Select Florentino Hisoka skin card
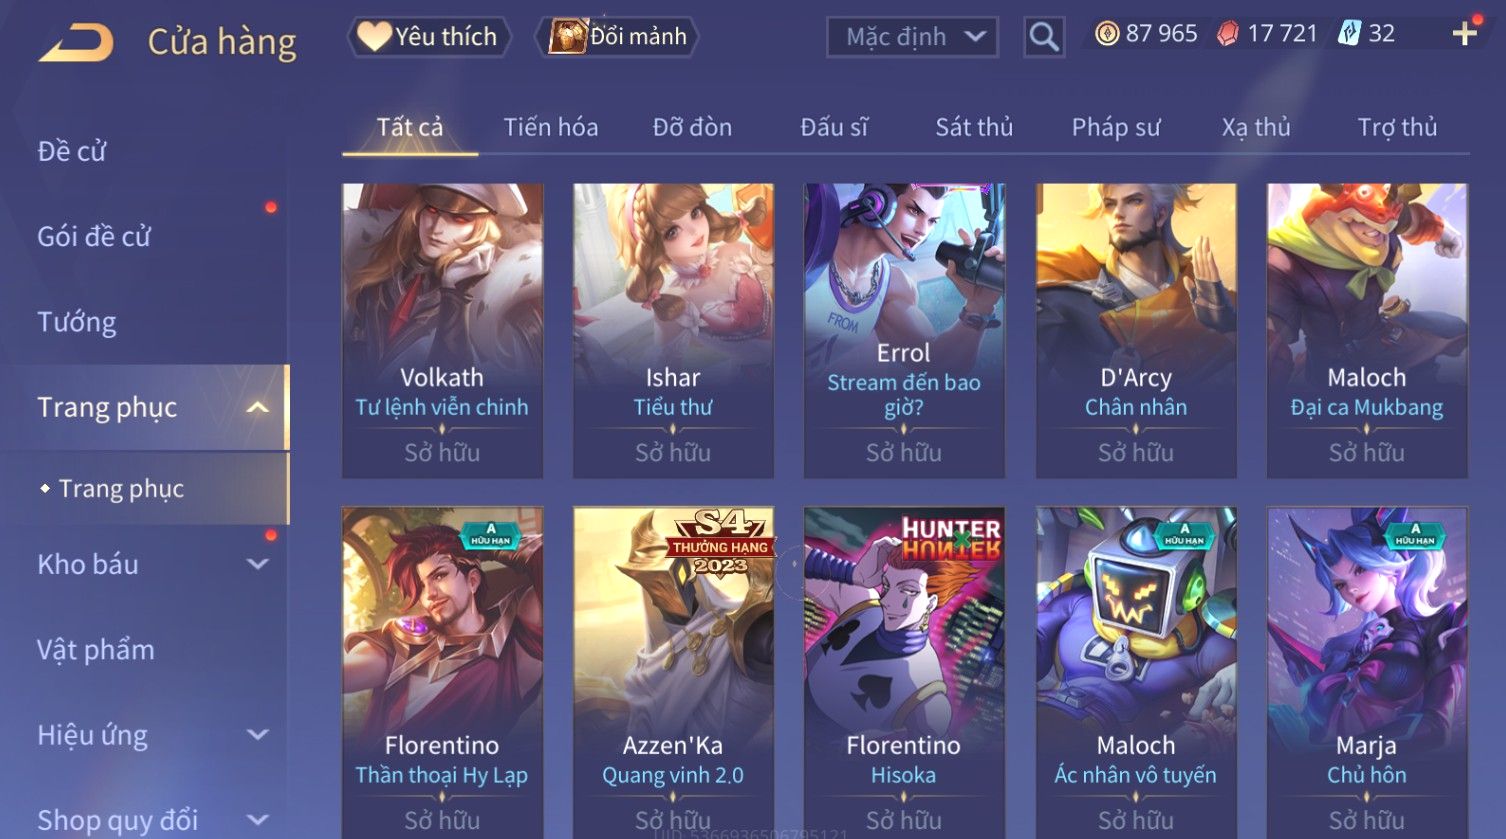Viewport: 1506px width, 839px height. tap(904, 672)
